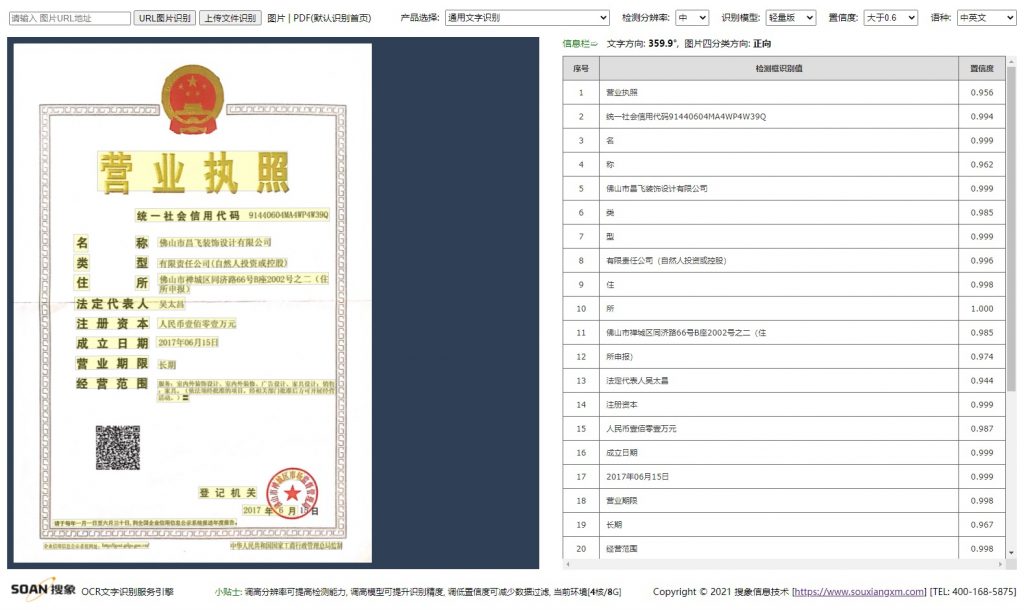Select the 佛山市禅城区同济路66号 address row

coord(784,333)
